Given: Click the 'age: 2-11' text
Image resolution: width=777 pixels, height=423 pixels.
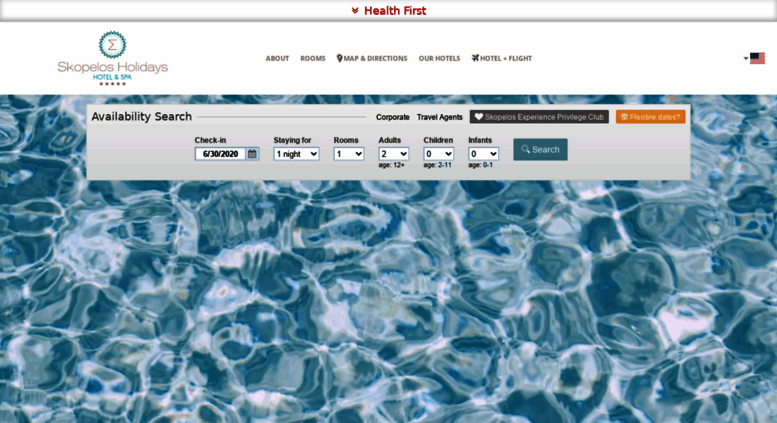Looking at the screenshot, I should point(438,165).
